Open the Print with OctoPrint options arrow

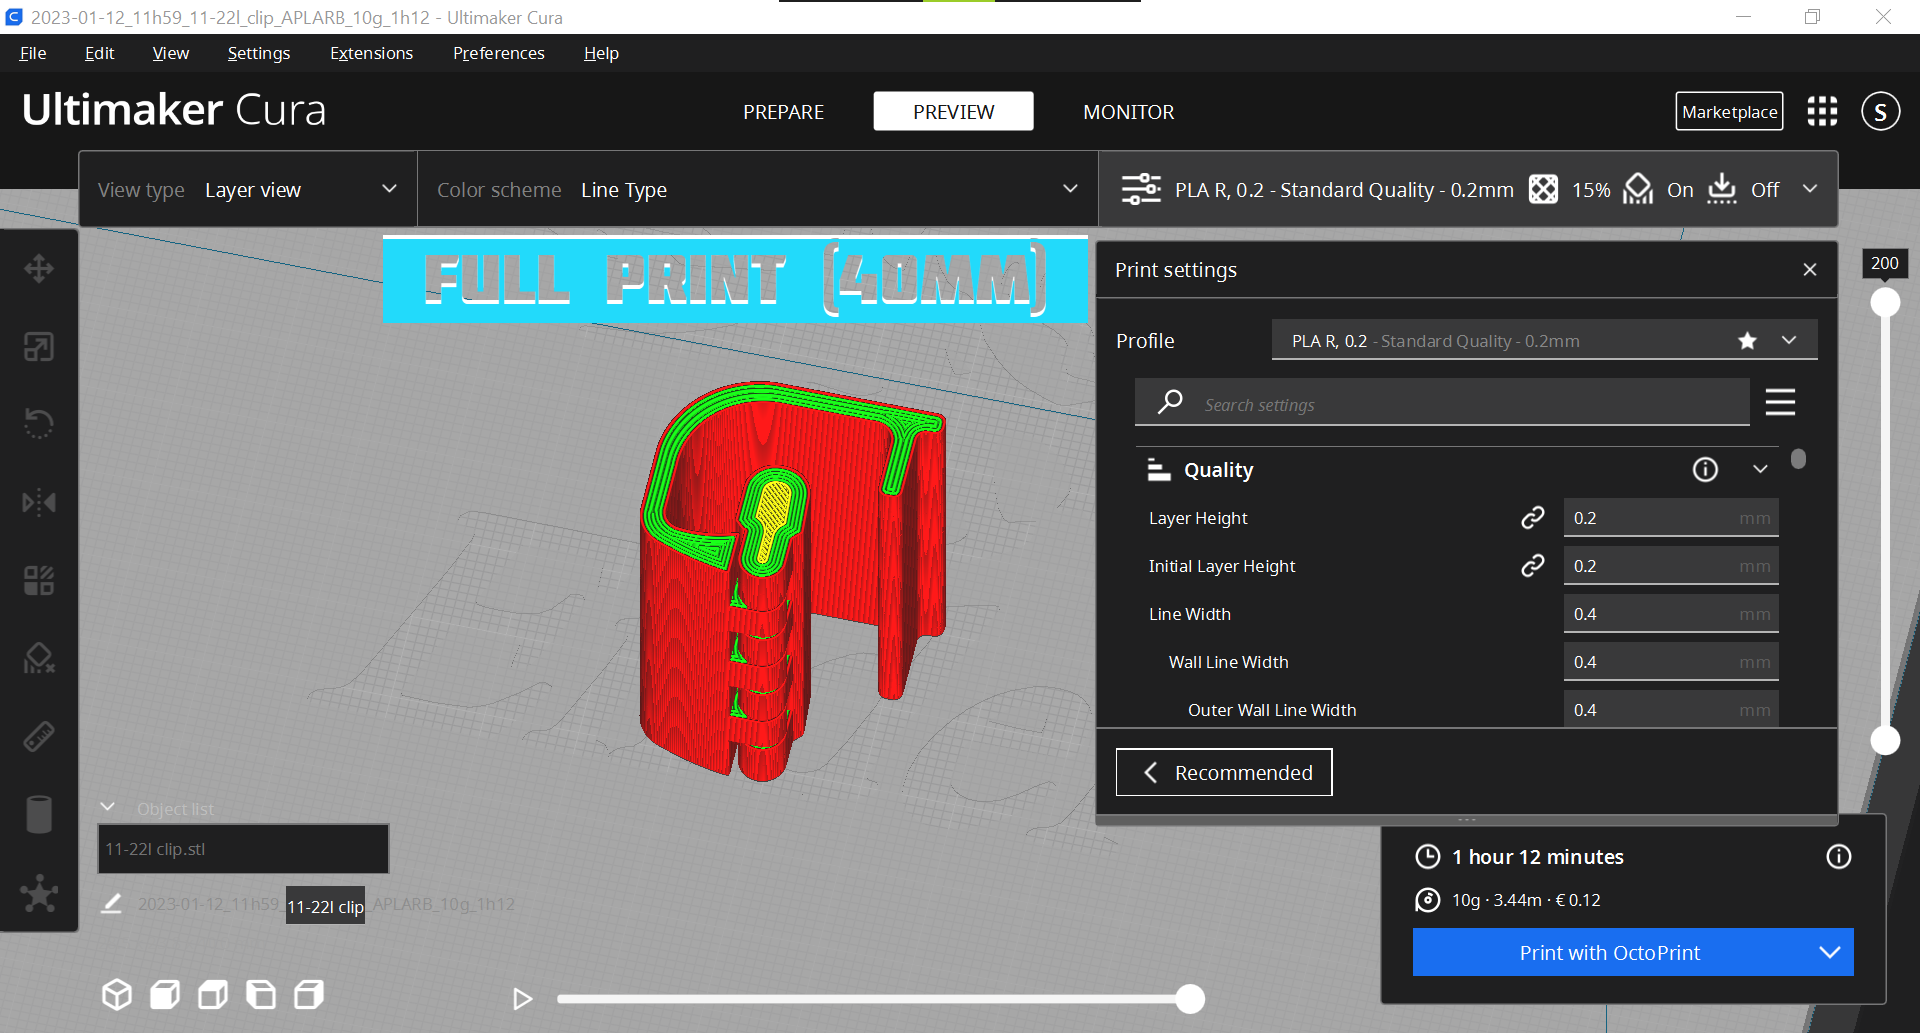point(1829,952)
